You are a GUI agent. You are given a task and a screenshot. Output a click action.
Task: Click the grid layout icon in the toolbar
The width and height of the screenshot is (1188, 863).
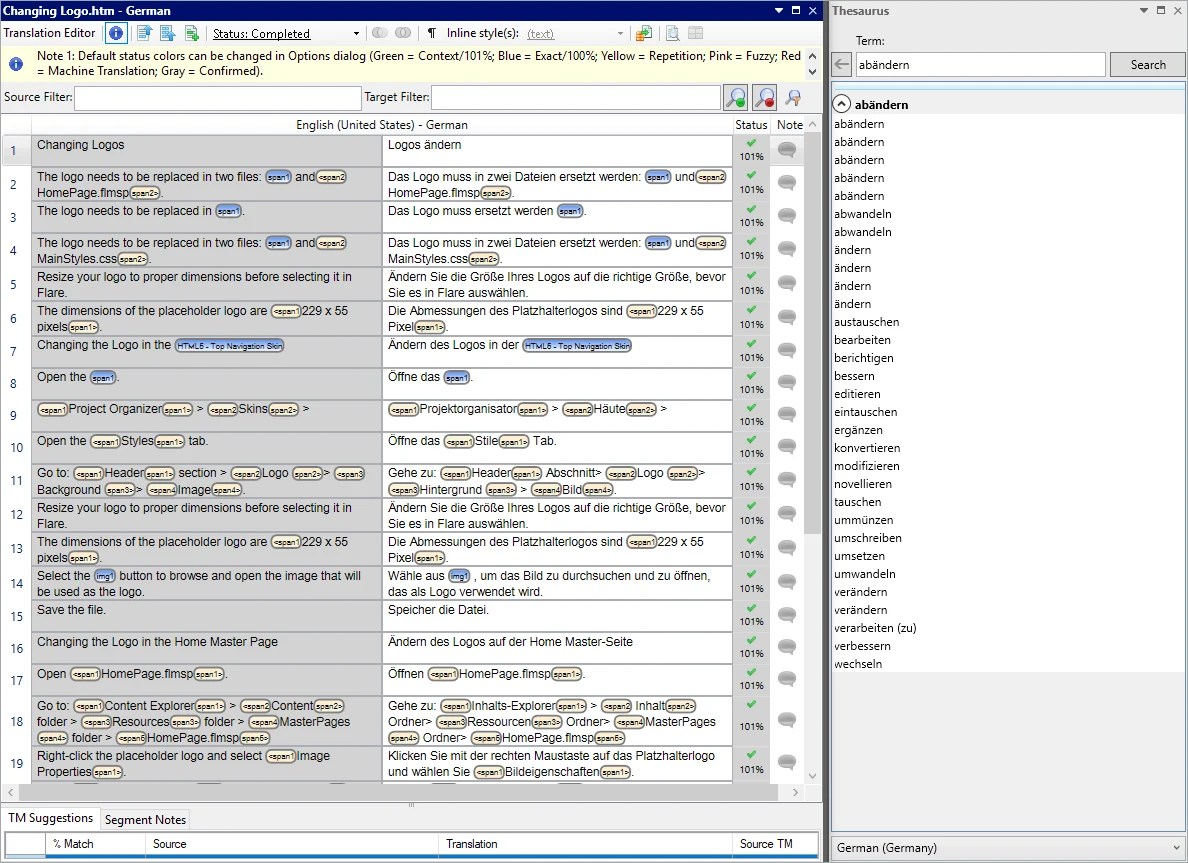696,32
